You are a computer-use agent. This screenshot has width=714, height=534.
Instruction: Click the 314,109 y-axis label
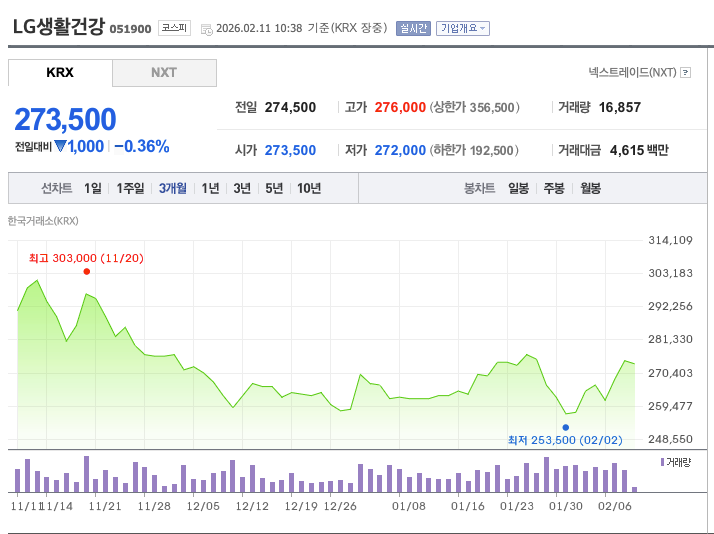click(670, 240)
